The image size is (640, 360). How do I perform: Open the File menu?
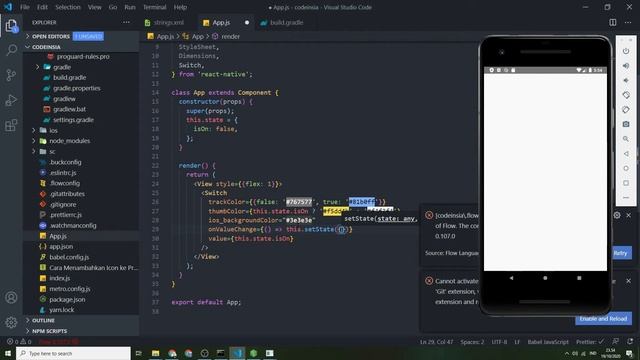[x=25, y=7]
